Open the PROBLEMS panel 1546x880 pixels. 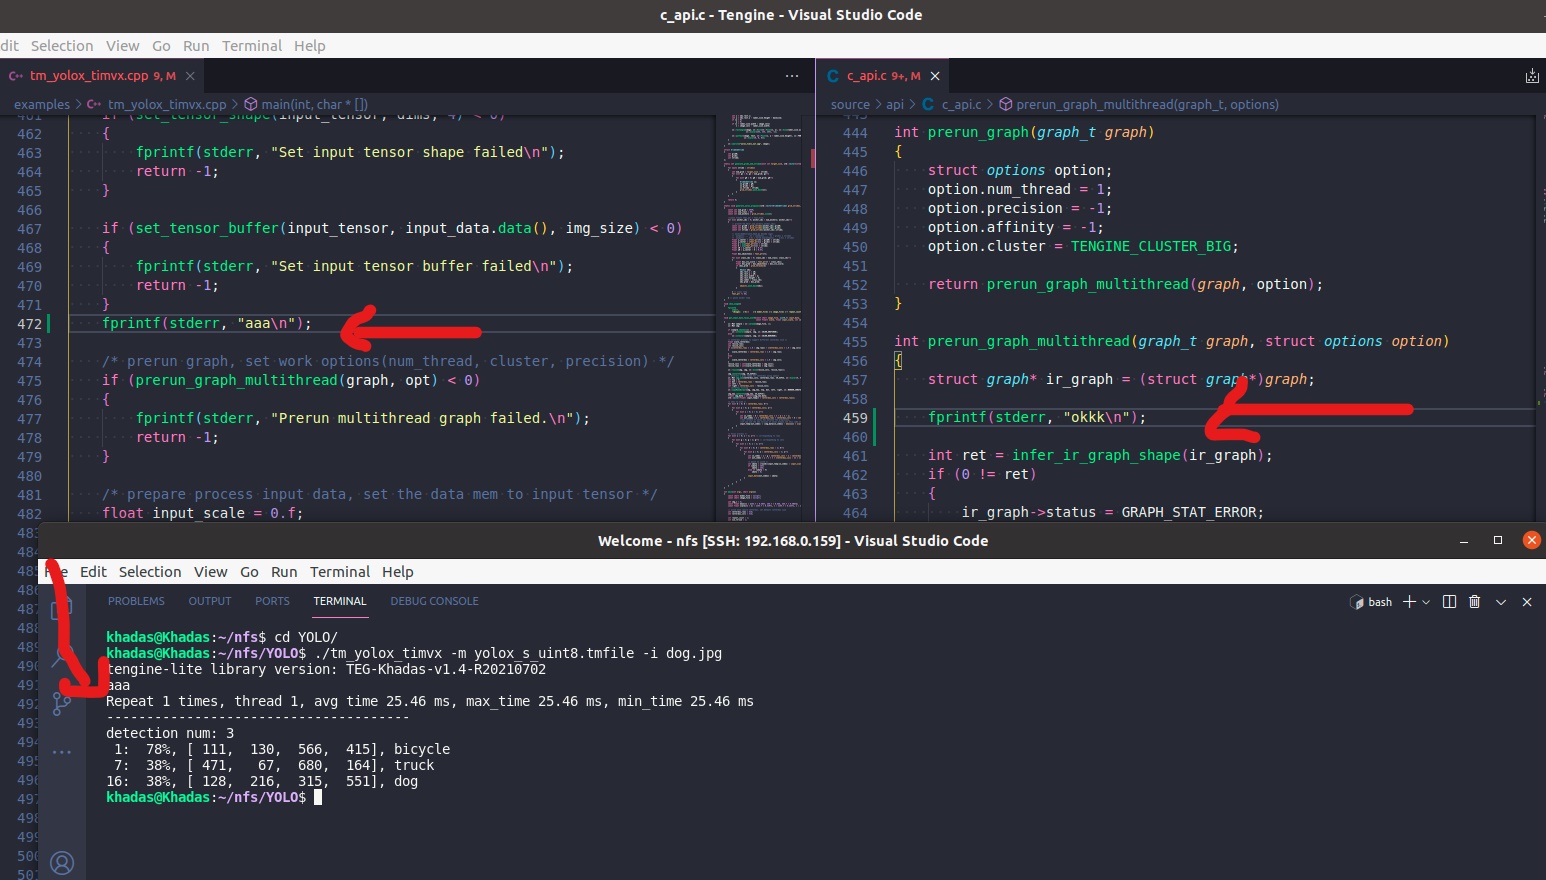(136, 601)
